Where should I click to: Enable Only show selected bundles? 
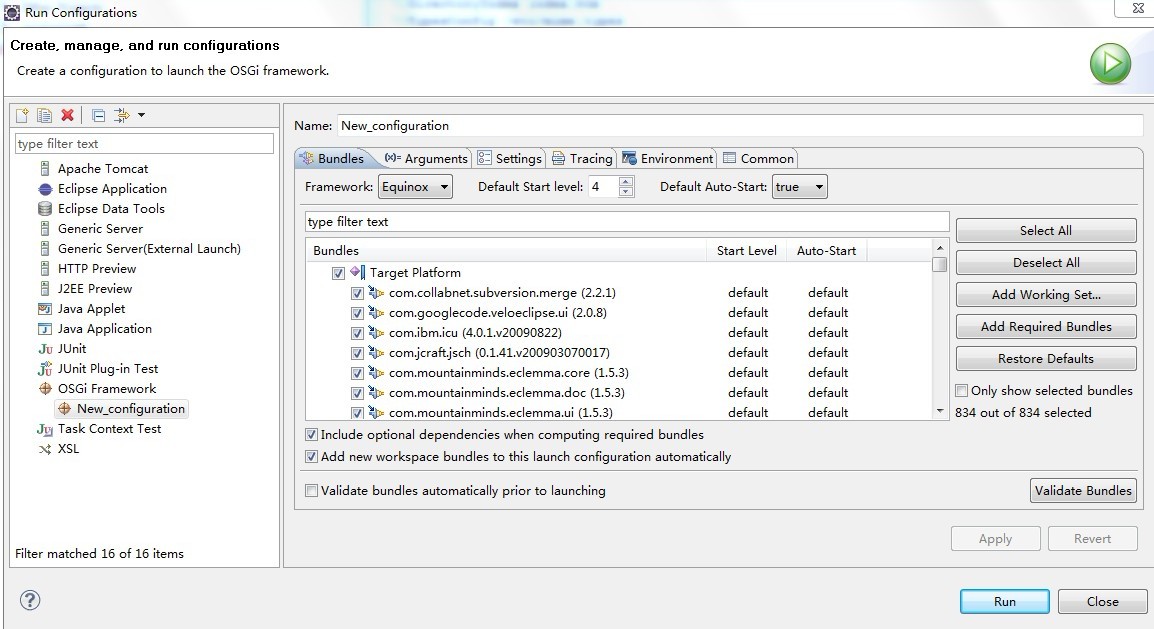[x=961, y=391]
